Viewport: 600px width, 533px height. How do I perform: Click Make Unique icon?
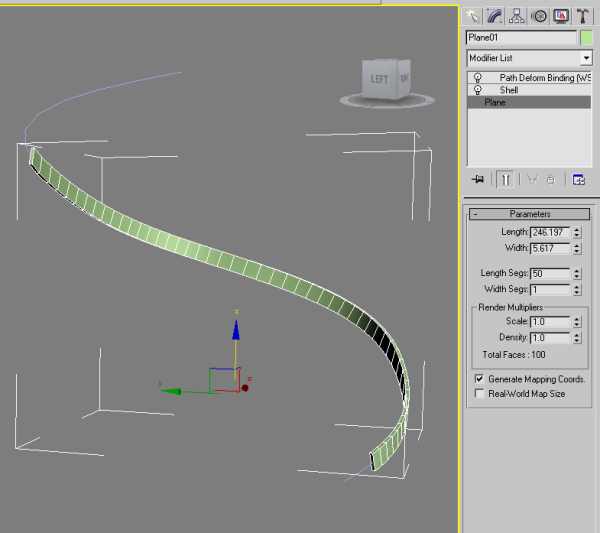[x=533, y=179]
